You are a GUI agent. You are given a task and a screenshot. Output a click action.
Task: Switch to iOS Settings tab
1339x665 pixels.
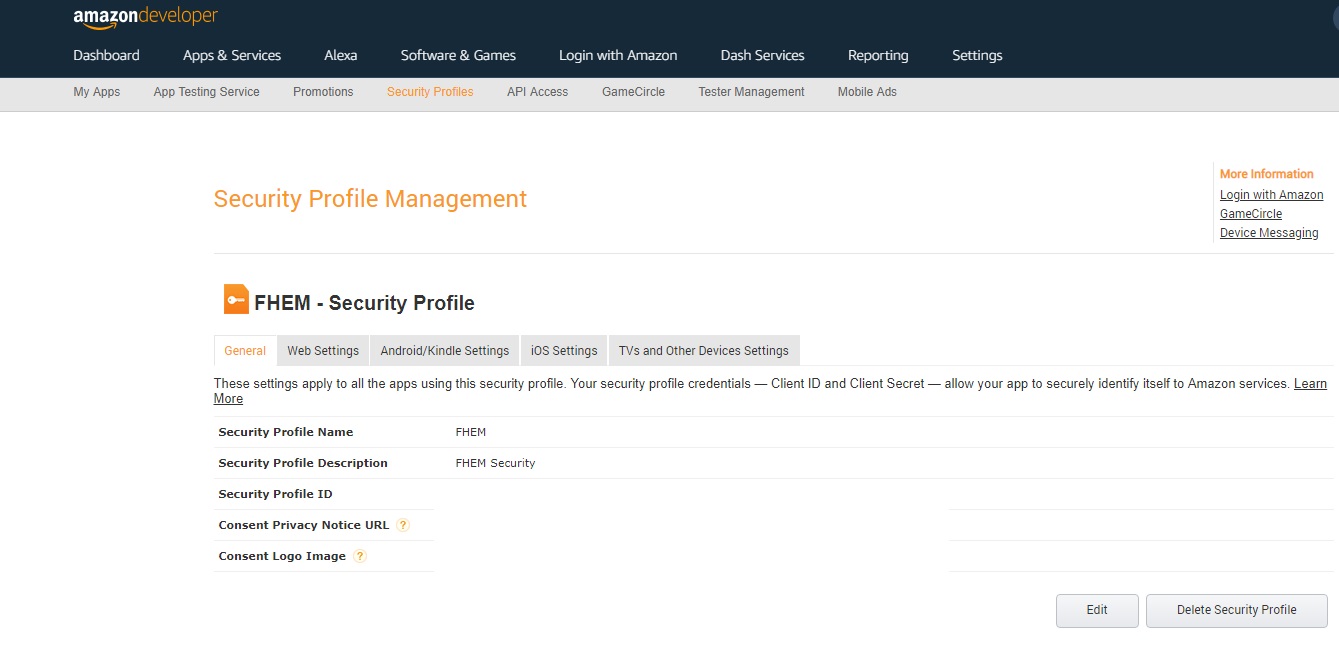[564, 351]
